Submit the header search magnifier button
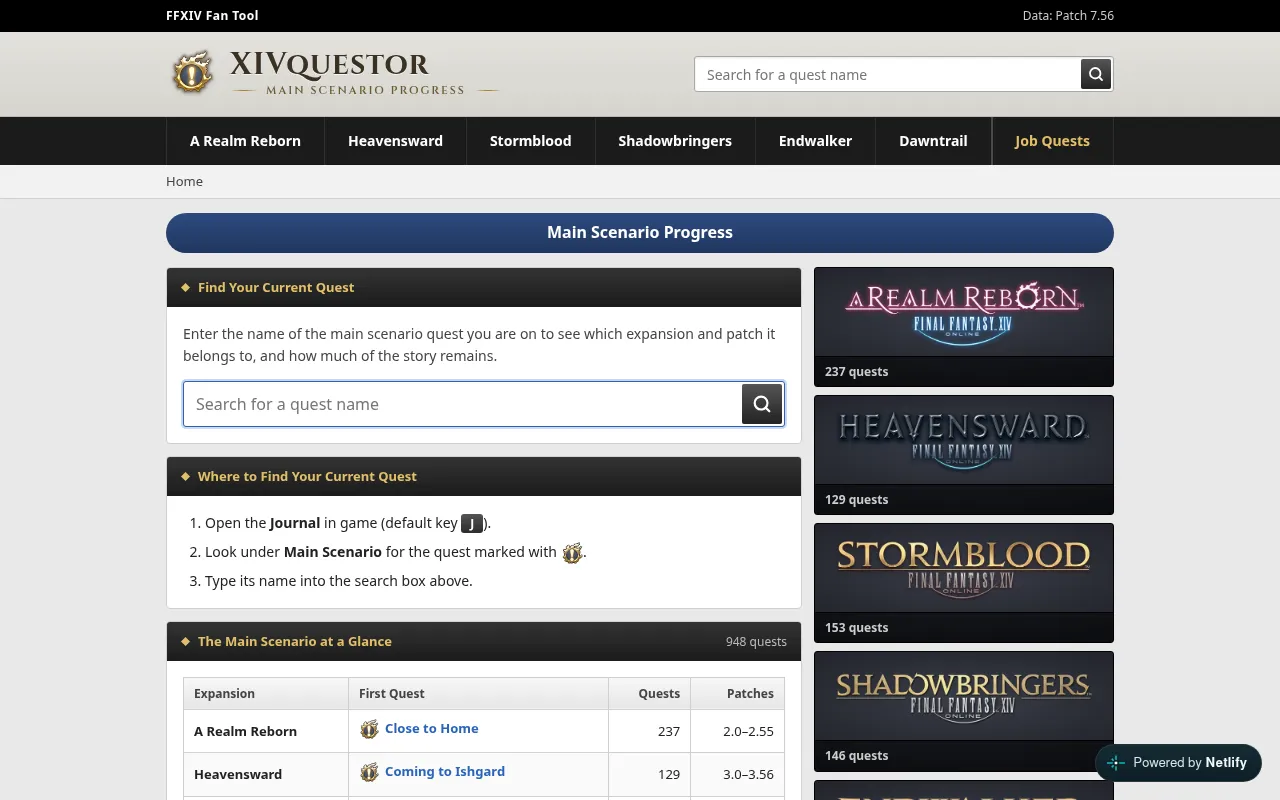Screen dimensions: 1280x800 1096,74
